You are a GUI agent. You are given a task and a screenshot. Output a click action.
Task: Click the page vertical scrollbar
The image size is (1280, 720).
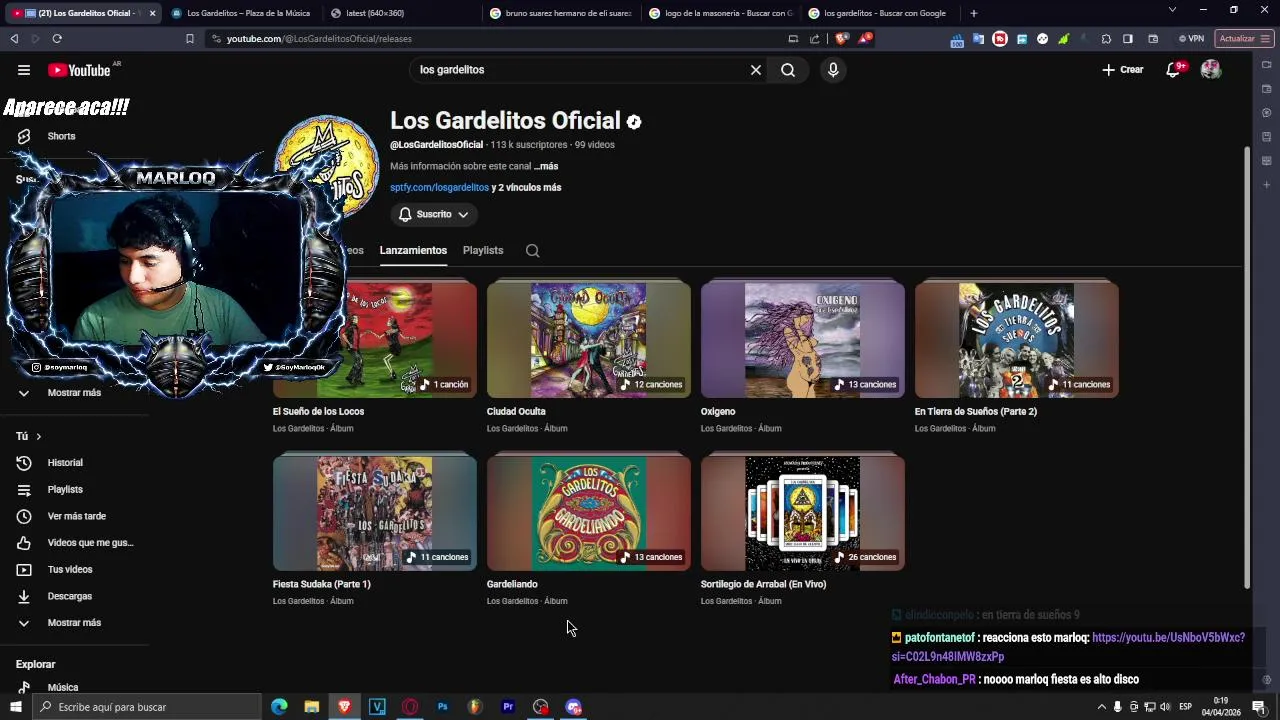tap(1246, 367)
